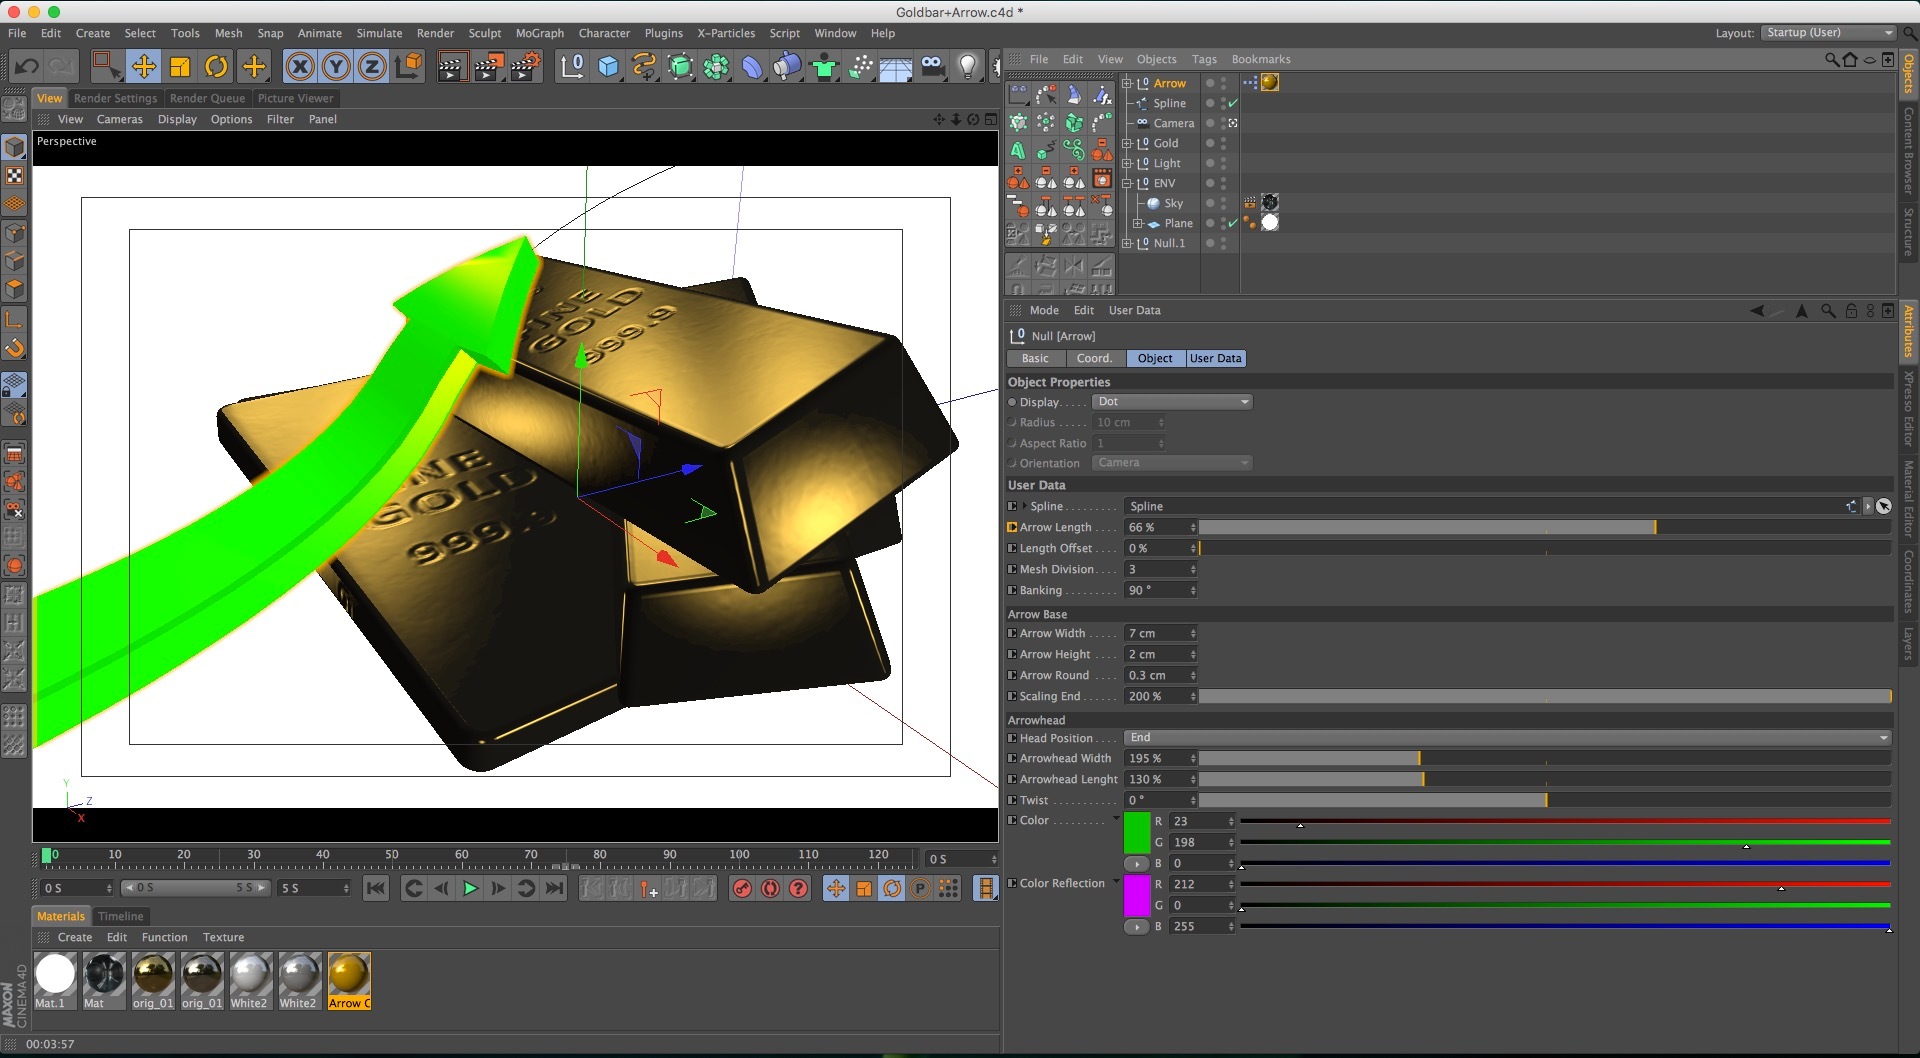
Task: Click Render to Picture Viewer icon
Action: (x=488, y=67)
